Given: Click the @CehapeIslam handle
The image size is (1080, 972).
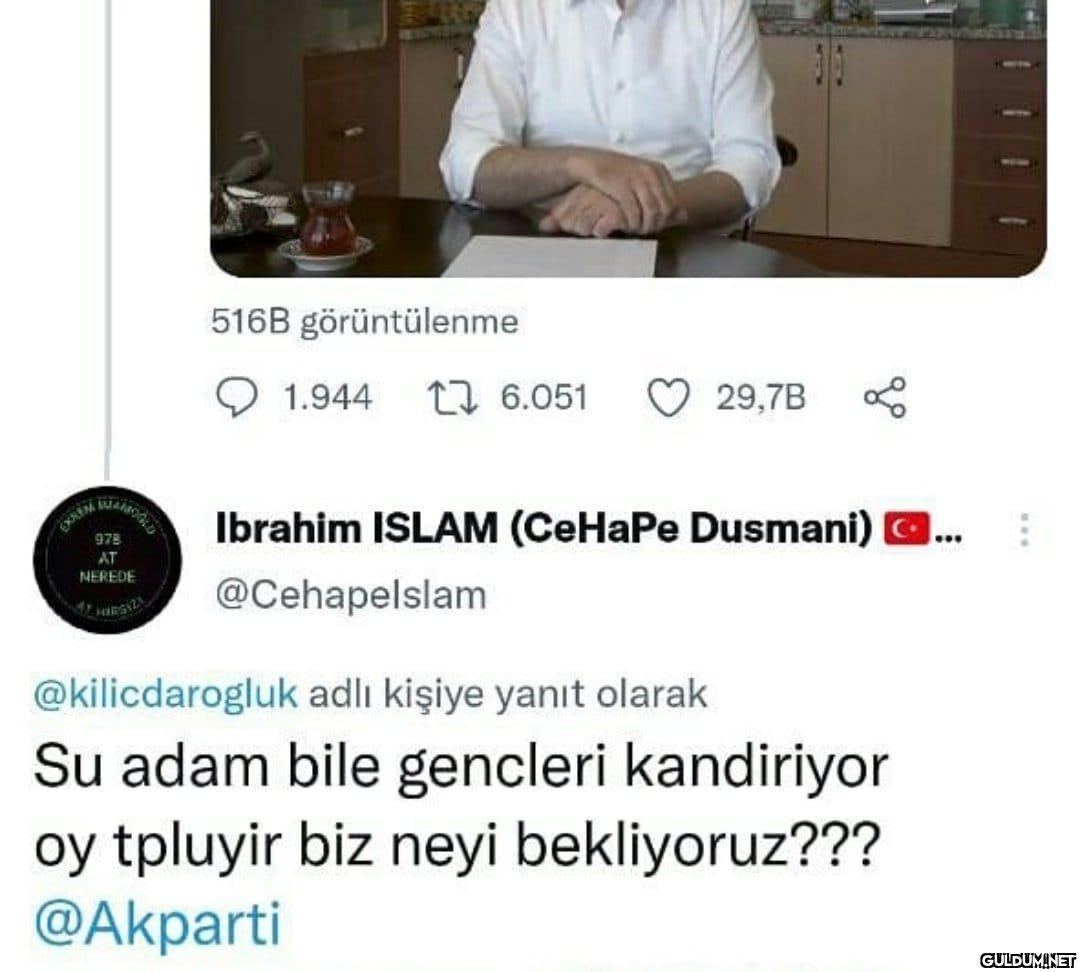Looking at the screenshot, I should point(351,595).
